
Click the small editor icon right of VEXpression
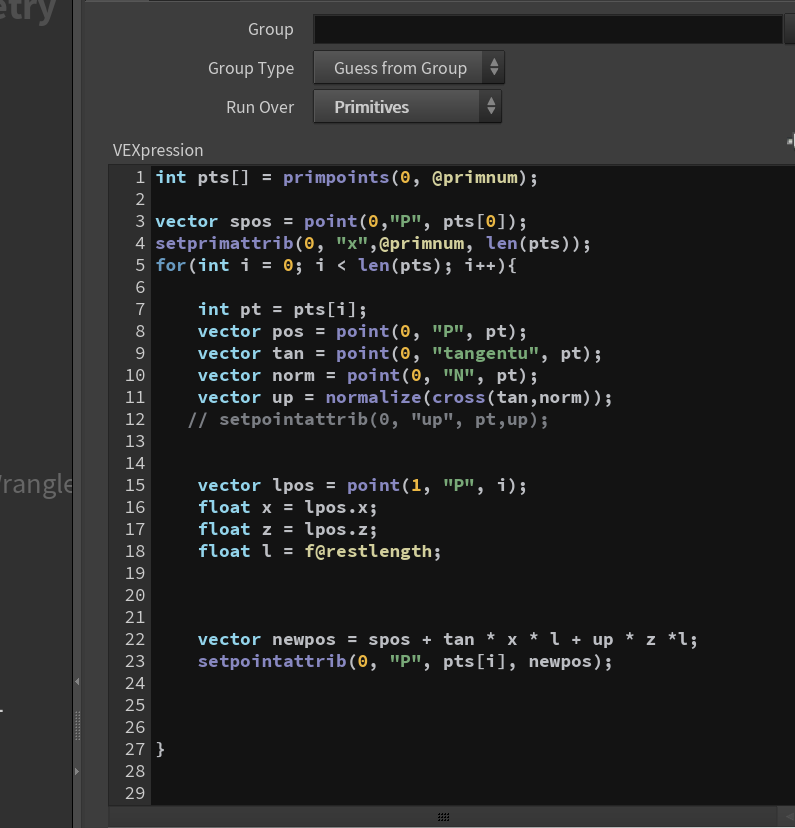(791, 141)
